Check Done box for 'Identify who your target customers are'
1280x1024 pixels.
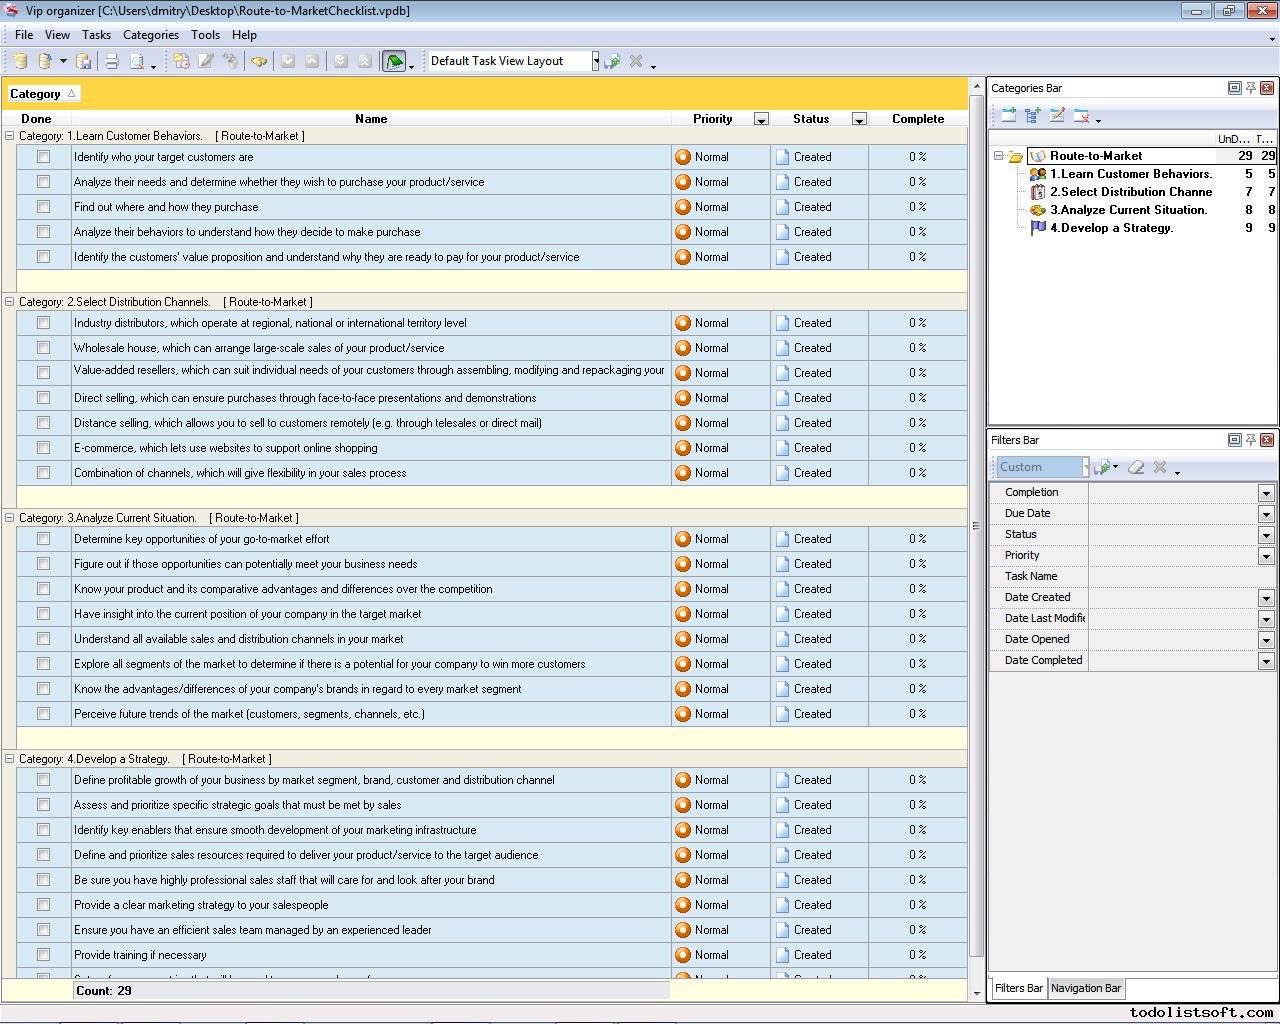pos(43,157)
